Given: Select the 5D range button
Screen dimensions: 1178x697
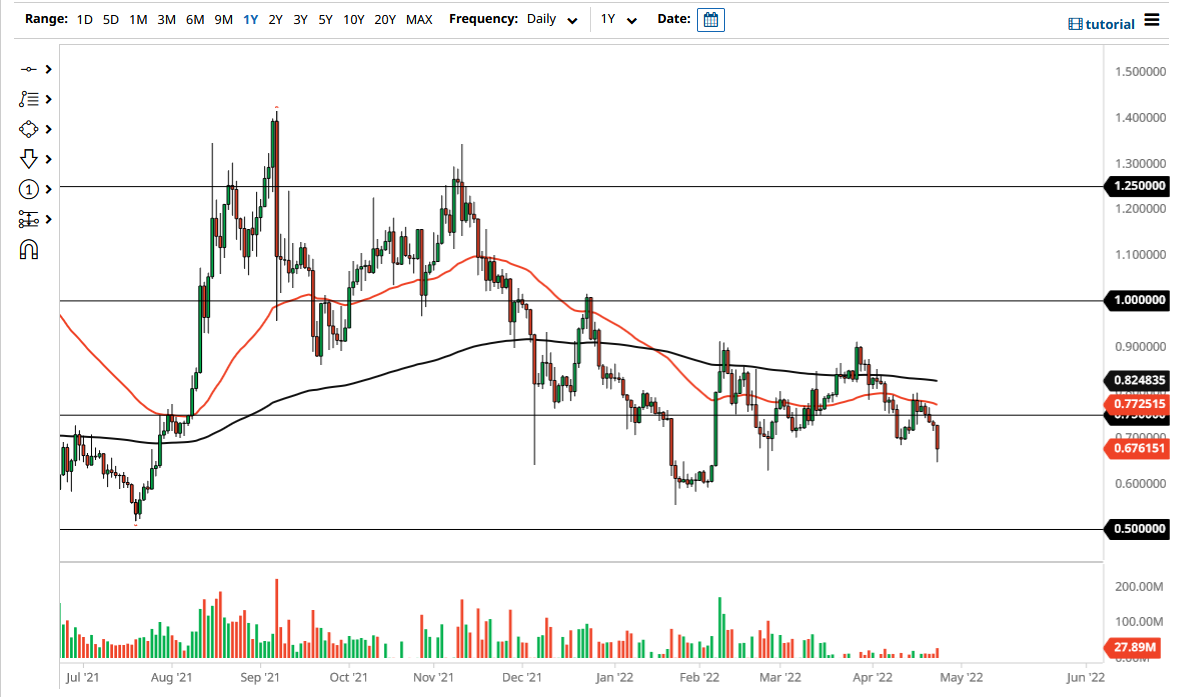Looking at the screenshot, I should (x=110, y=18).
